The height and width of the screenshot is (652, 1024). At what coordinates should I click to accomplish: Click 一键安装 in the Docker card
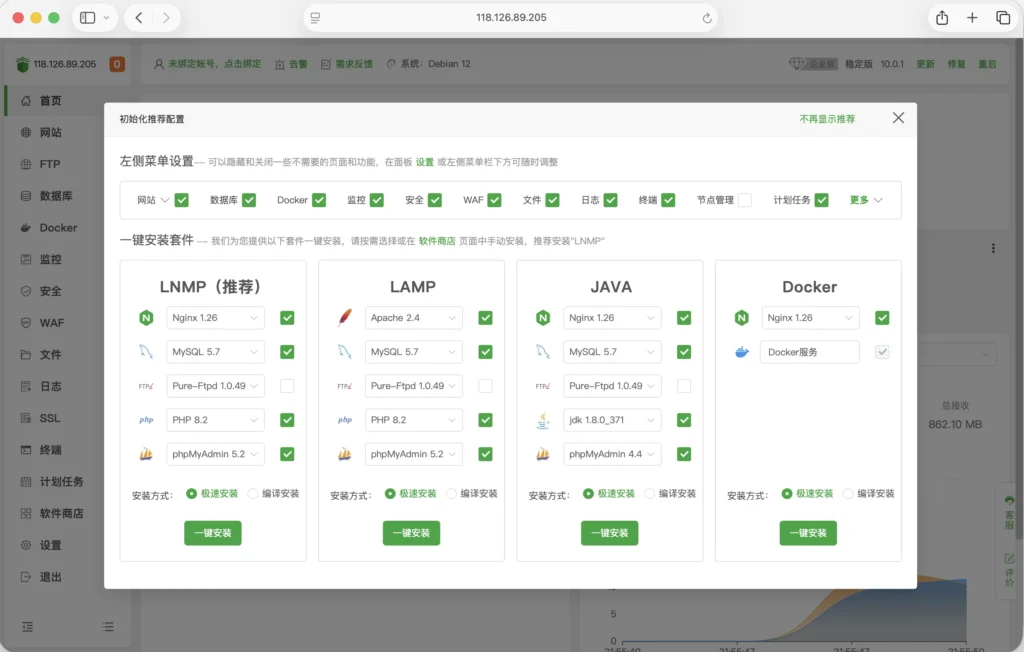click(x=808, y=533)
